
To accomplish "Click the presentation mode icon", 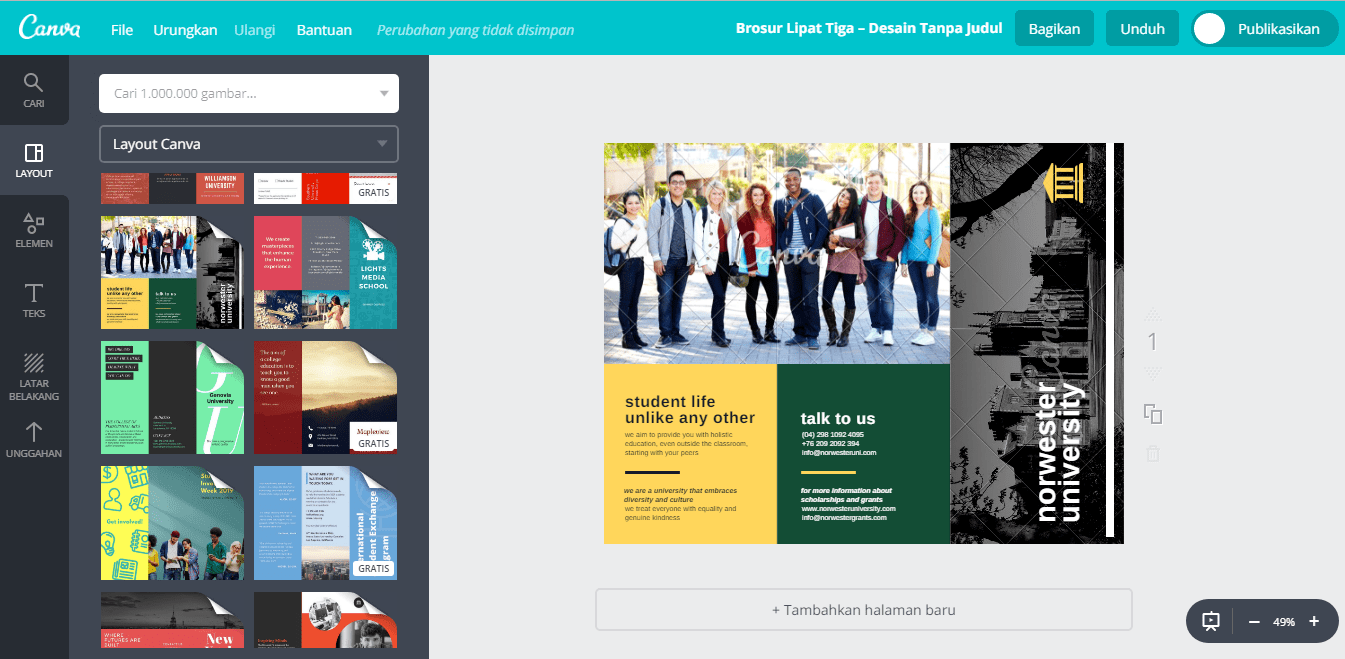I will pos(1211,621).
